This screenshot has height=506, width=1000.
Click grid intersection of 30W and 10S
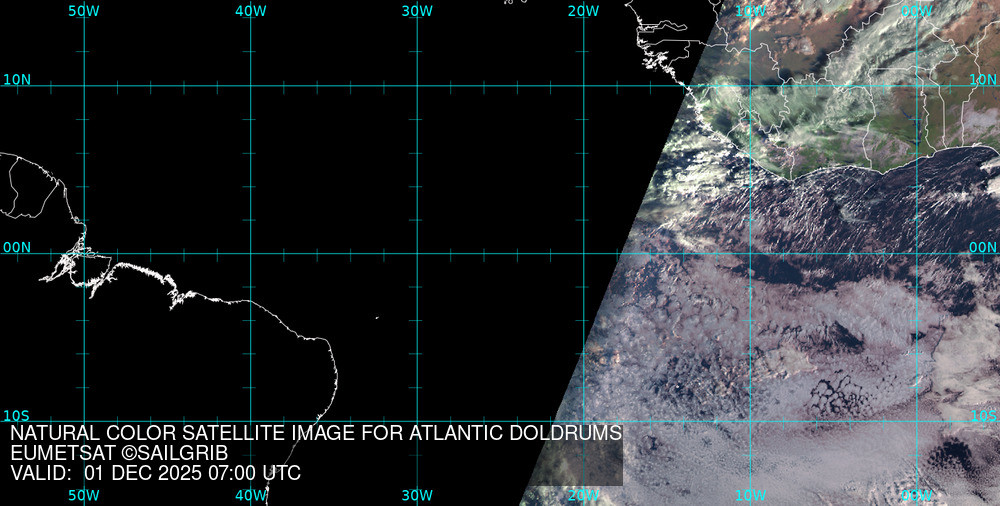tap(417, 421)
